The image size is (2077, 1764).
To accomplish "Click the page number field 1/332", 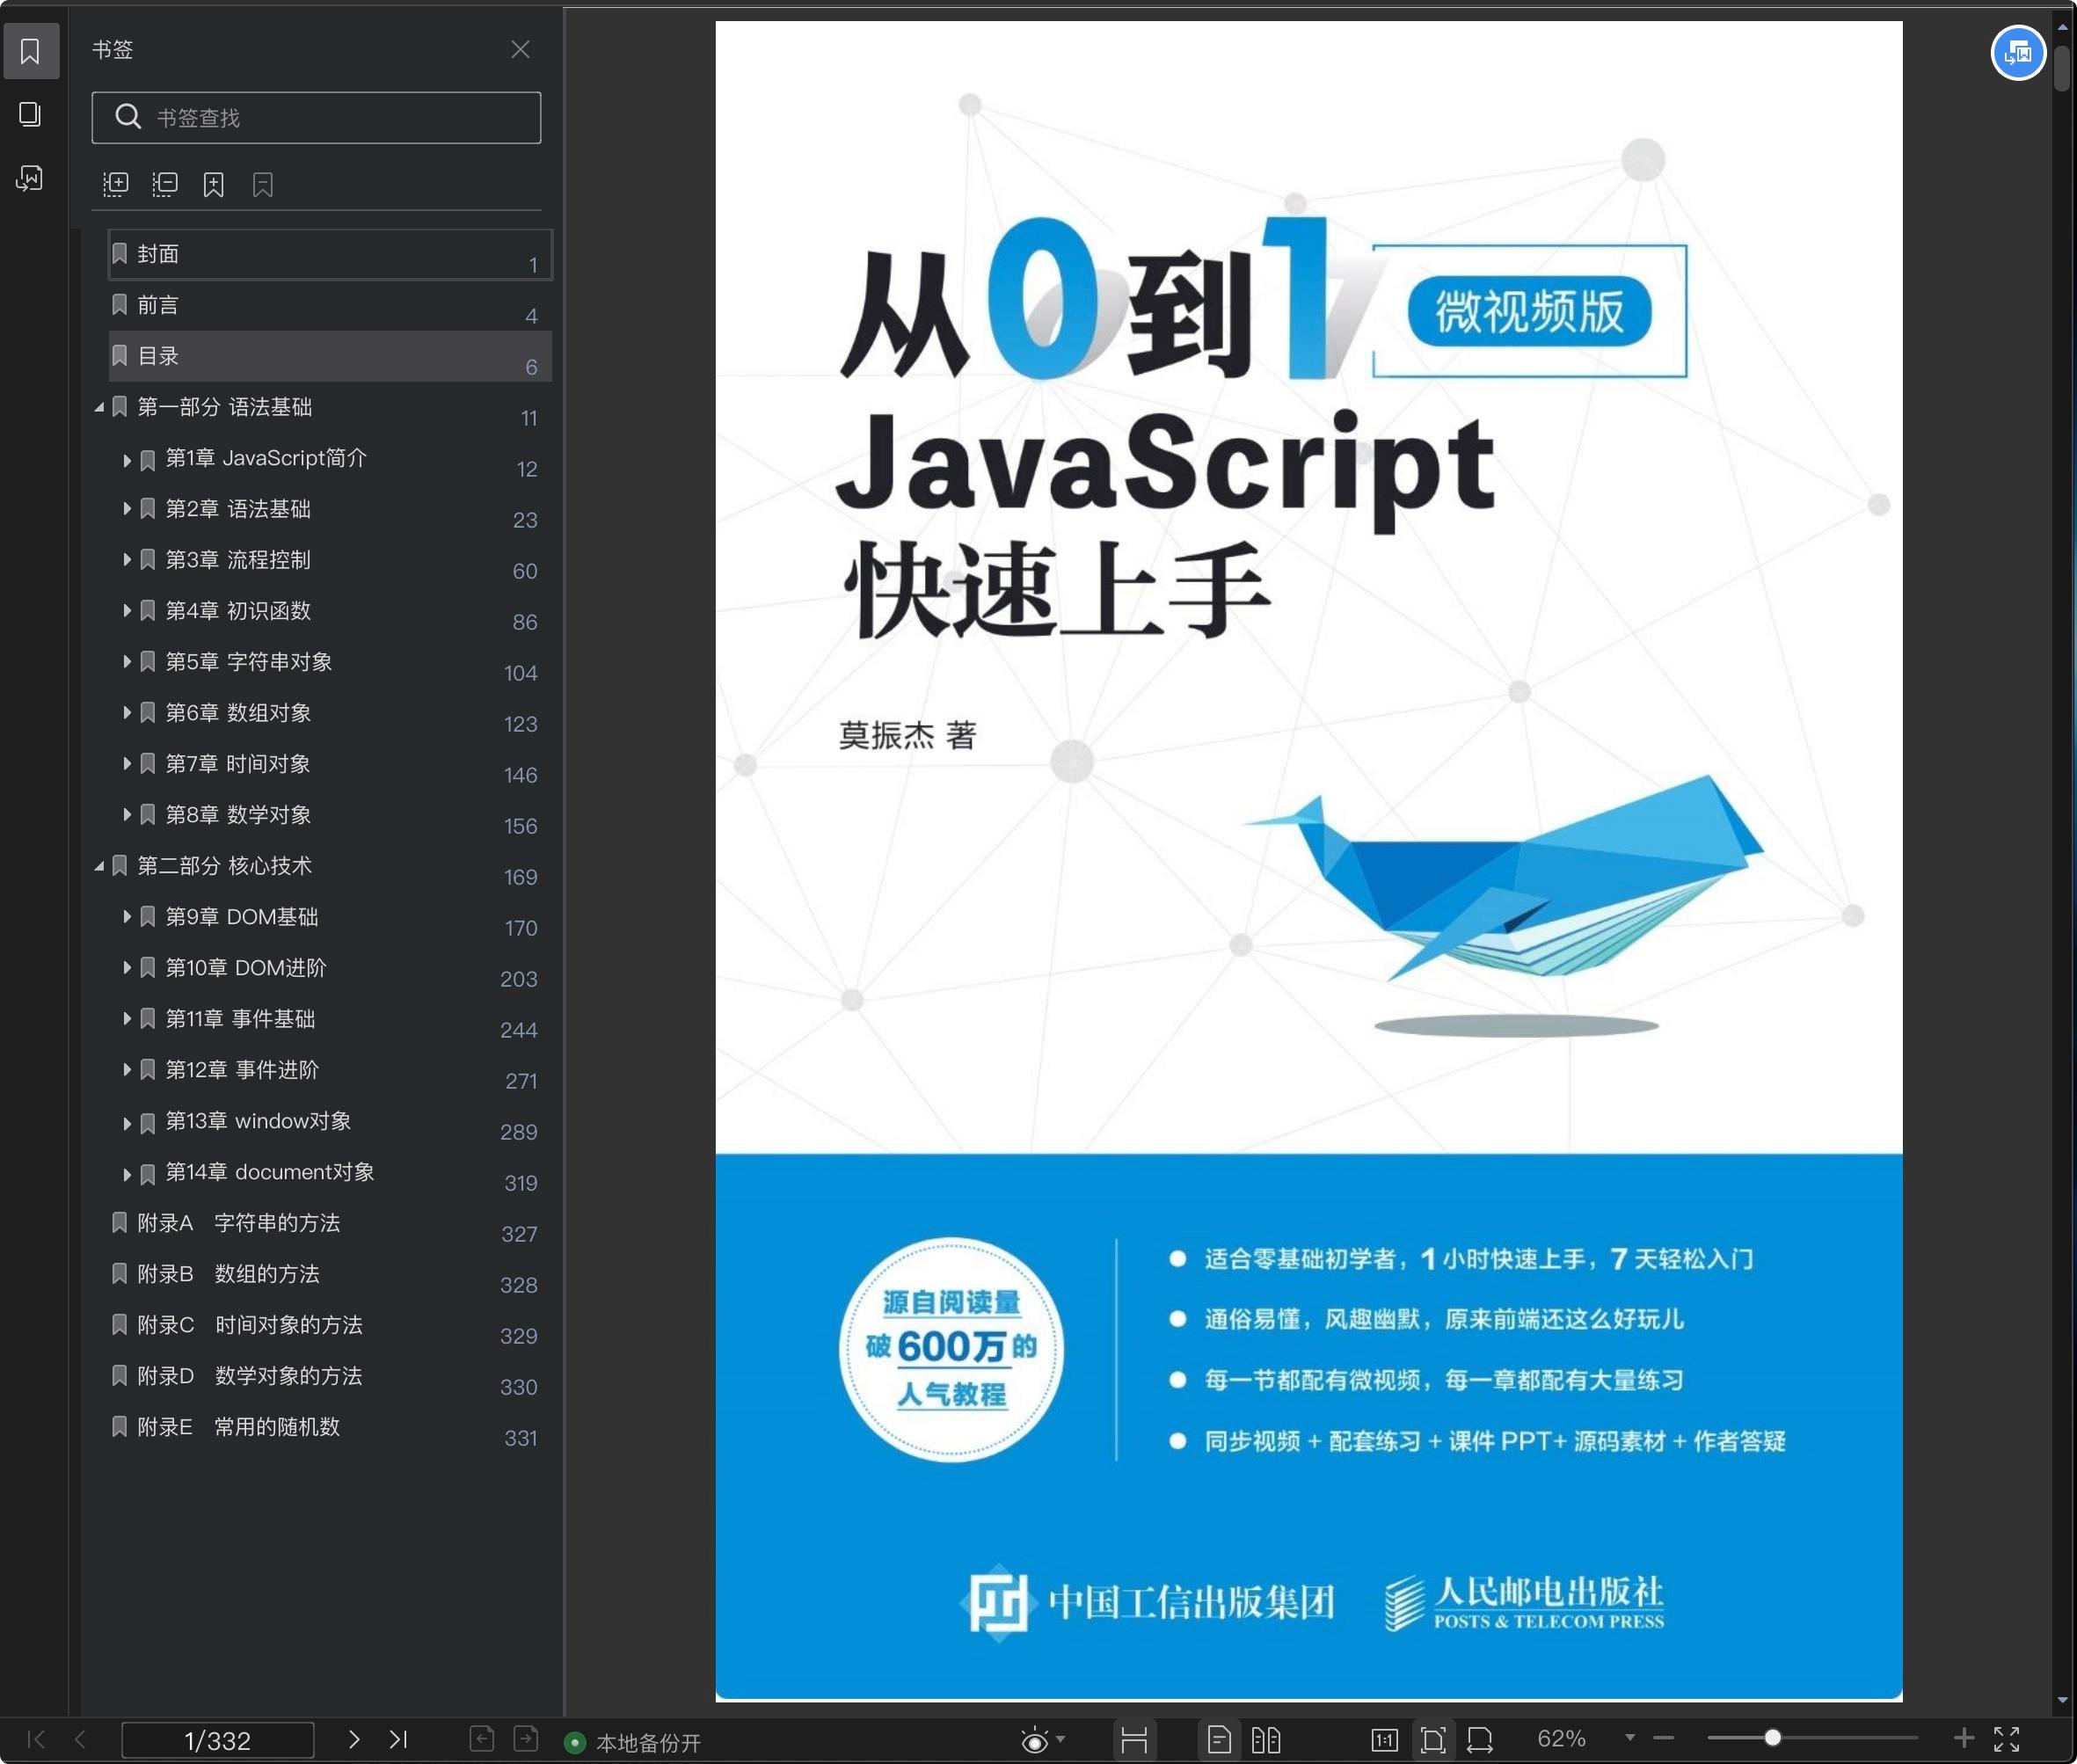I will [217, 1740].
